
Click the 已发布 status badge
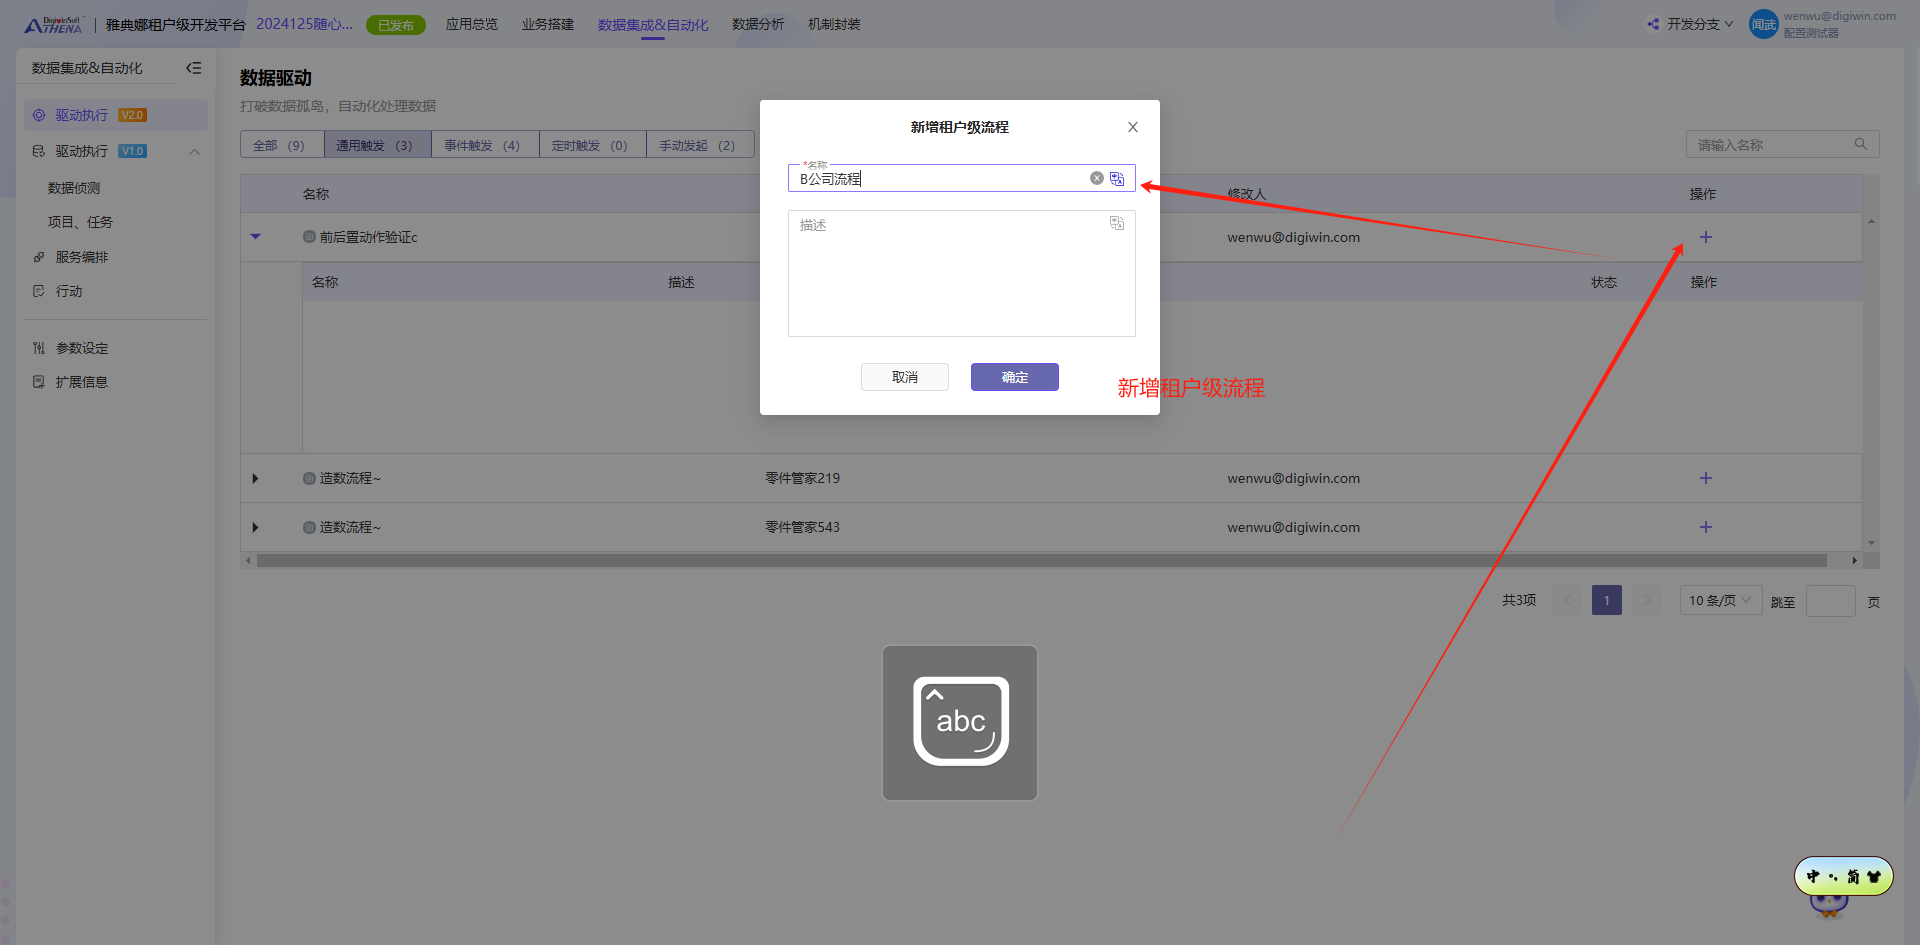pos(396,25)
